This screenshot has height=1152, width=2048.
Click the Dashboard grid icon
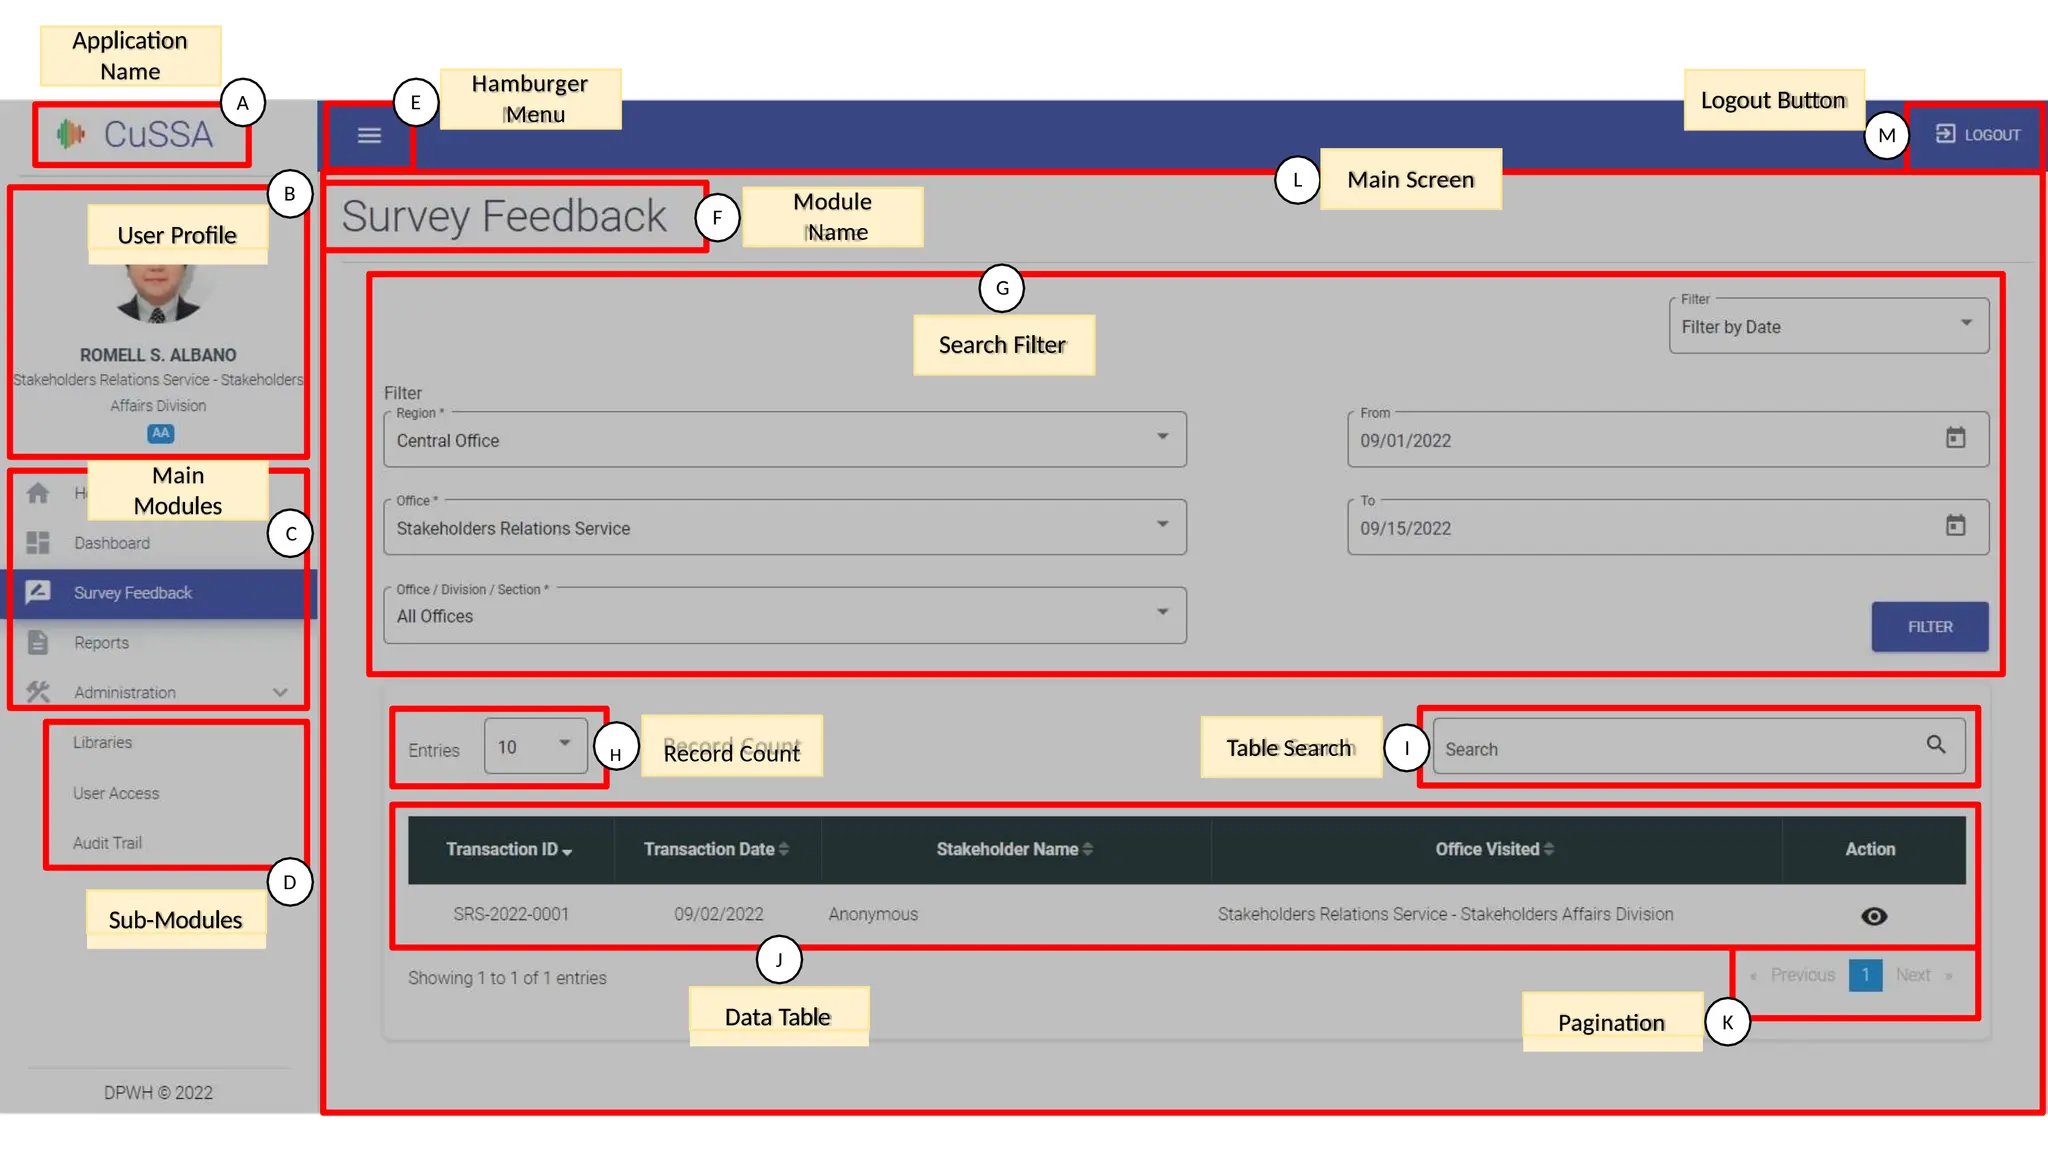tap(38, 543)
